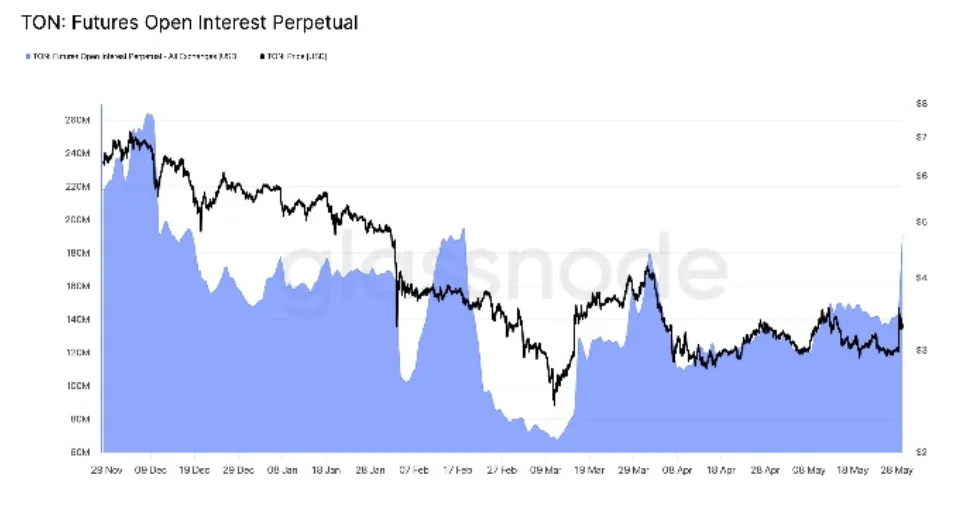Image resolution: width=963 pixels, height=506 pixels.
Task: Select the 28 May date on the x-axis
Action: pyautogui.click(x=897, y=468)
